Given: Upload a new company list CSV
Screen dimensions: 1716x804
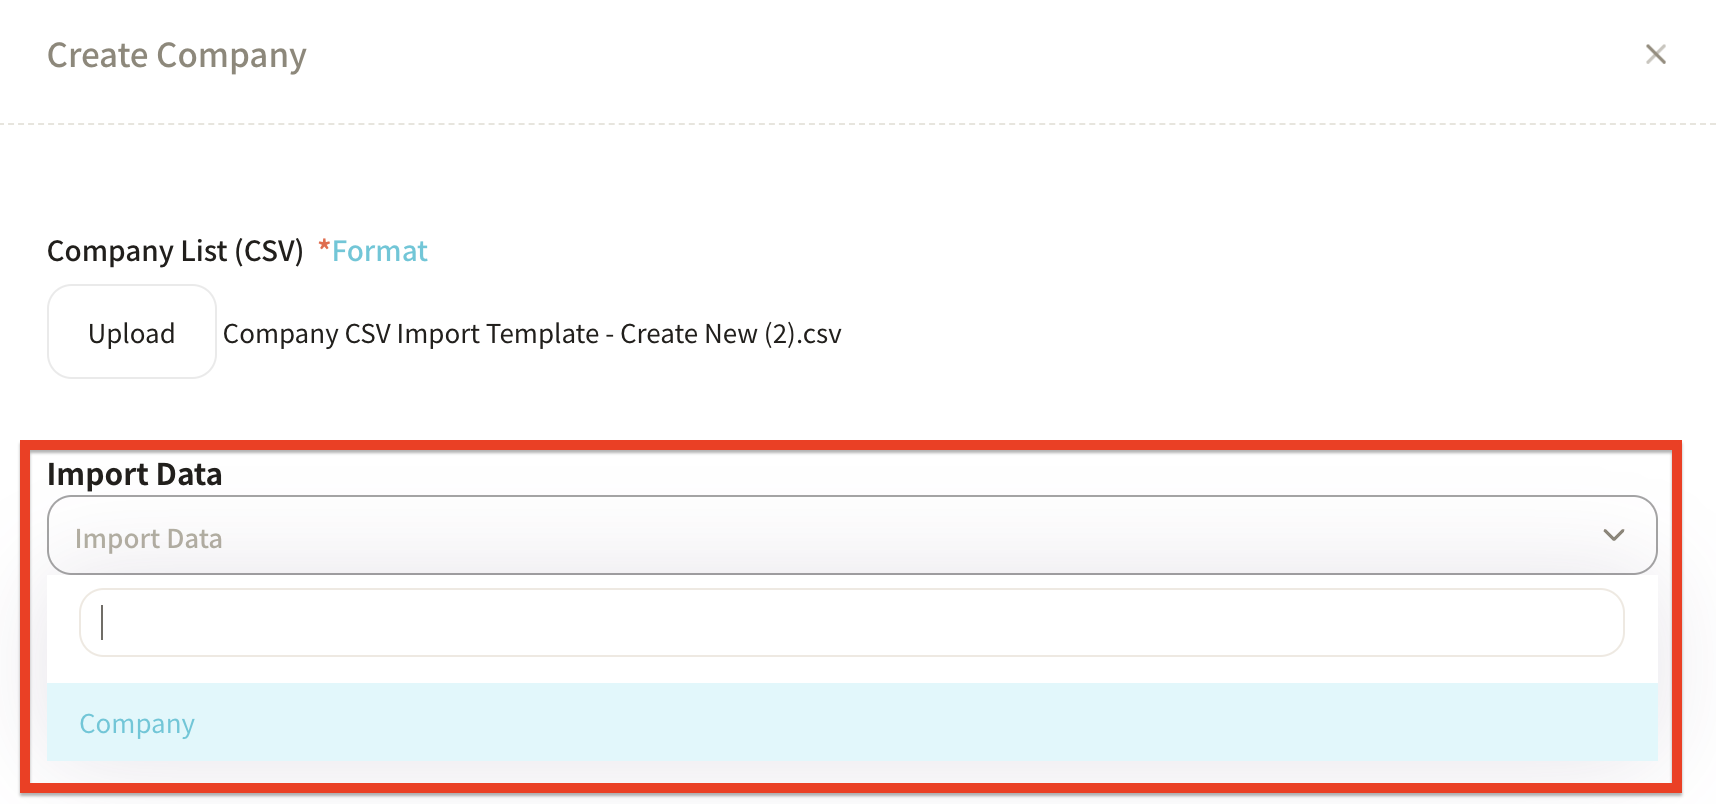Looking at the screenshot, I should 132,332.
